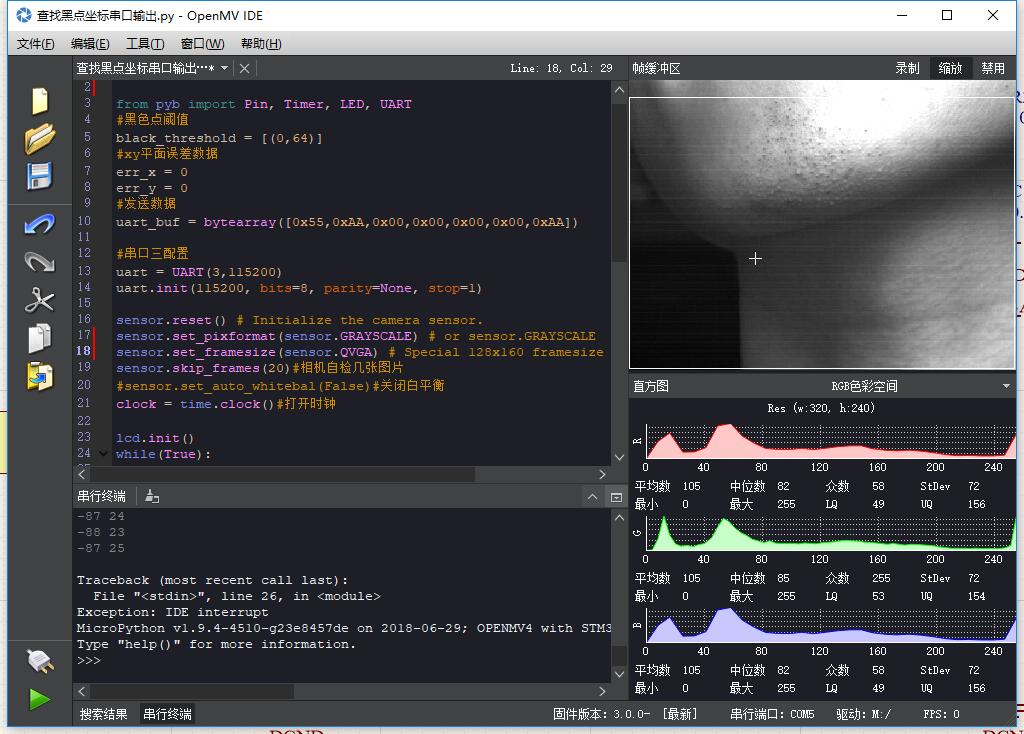Cut selected code using the scissors icon
Image resolution: width=1024 pixels, height=734 pixels.
coord(39,300)
